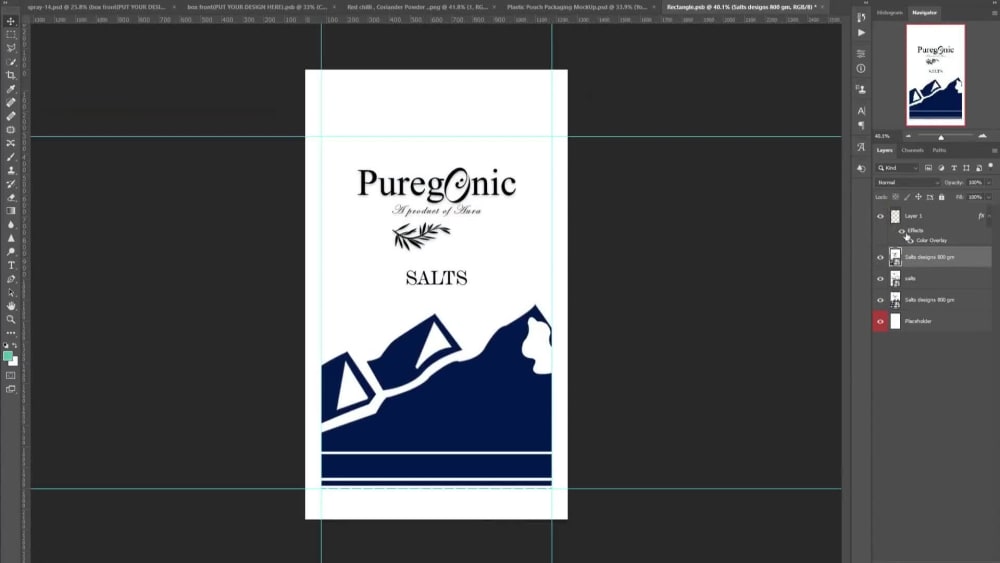Image resolution: width=1000 pixels, height=563 pixels.
Task: Open the Normal blend mode dropdown
Action: tap(908, 182)
